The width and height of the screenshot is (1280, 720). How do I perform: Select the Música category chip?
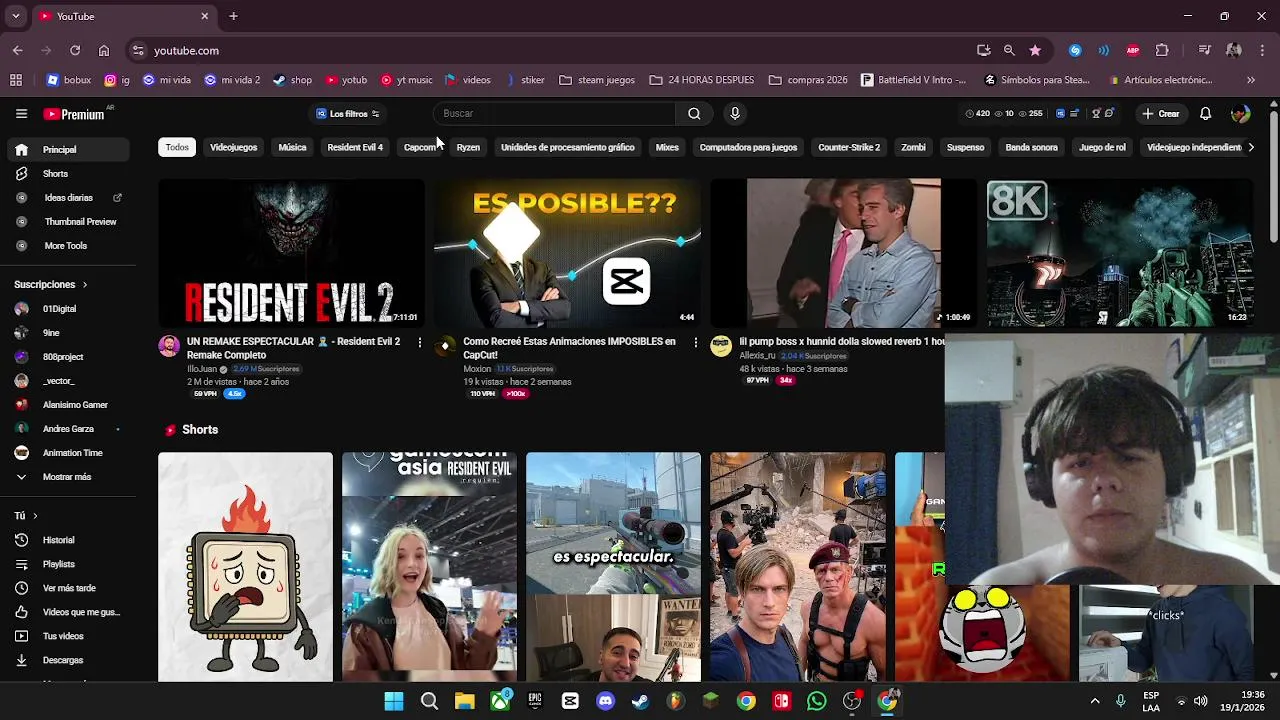292,147
